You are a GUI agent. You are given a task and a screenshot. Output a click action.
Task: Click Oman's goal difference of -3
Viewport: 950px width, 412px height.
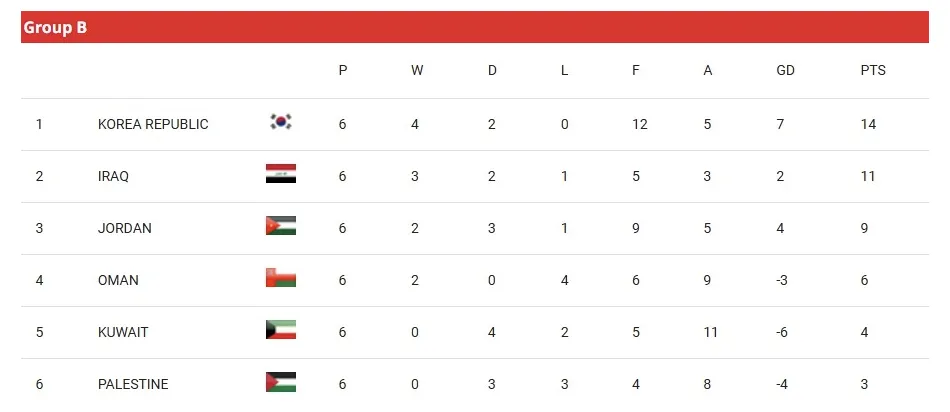(783, 280)
